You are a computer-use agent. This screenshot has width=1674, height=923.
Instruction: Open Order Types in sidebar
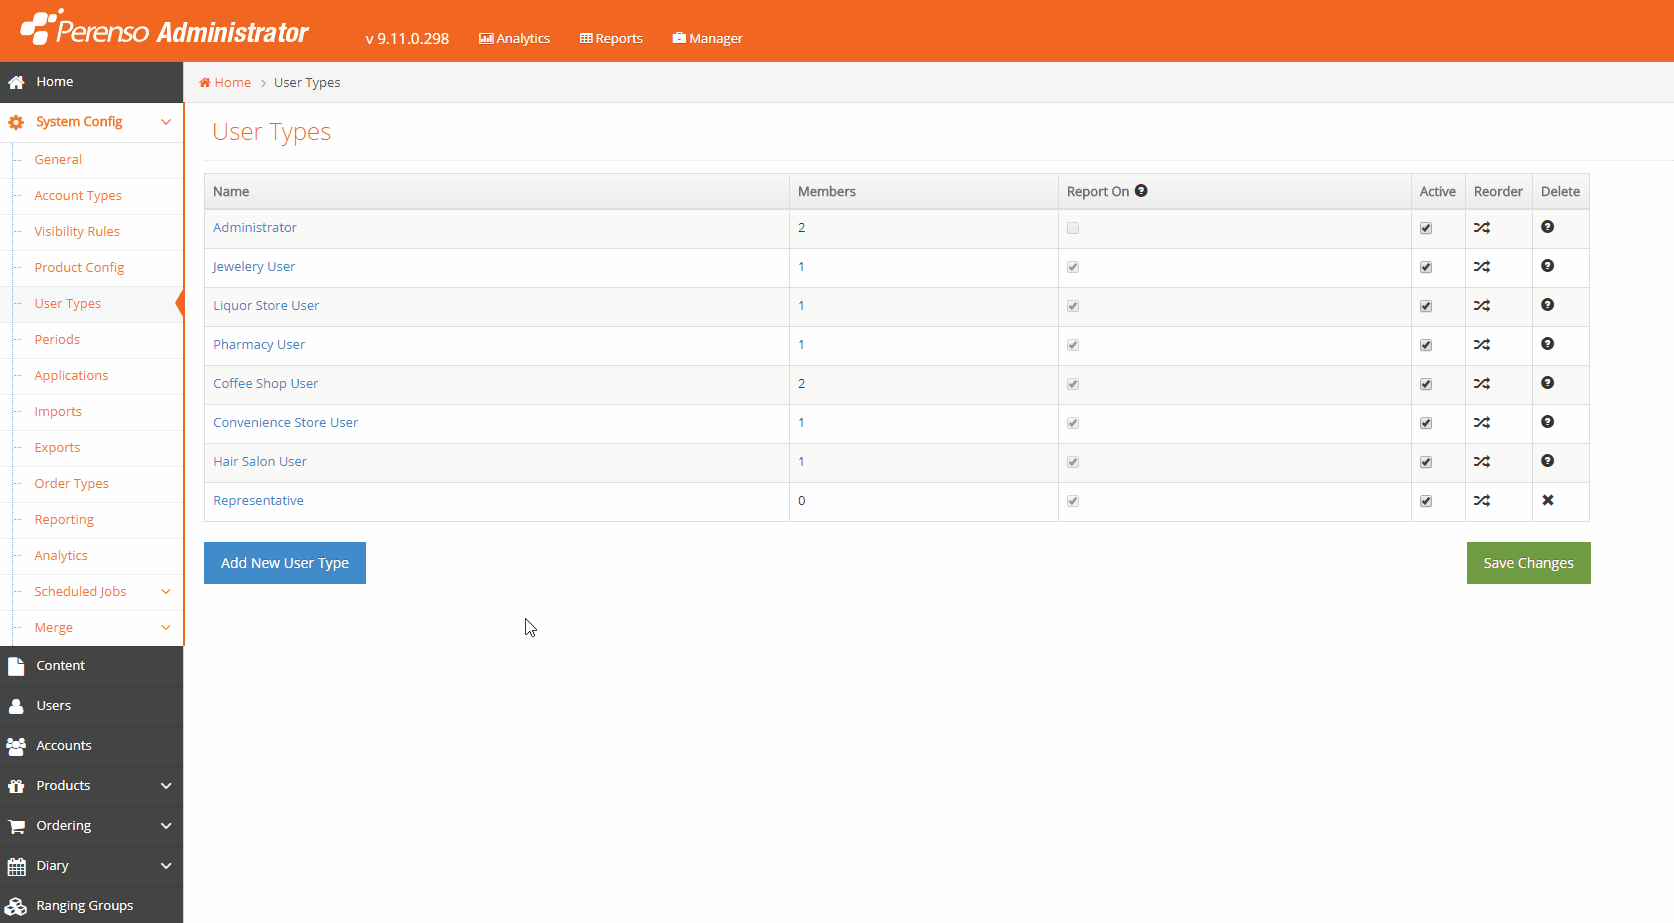pyautogui.click(x=72, y=484)
